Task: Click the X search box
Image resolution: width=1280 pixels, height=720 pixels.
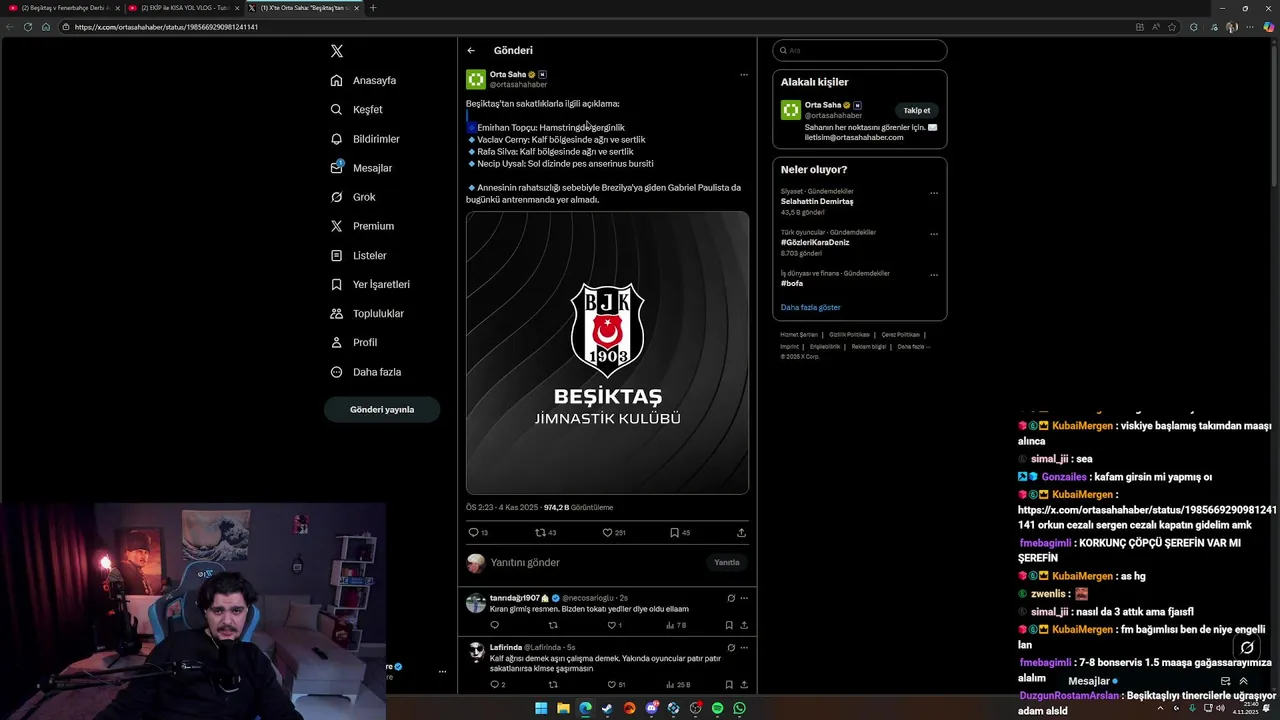Action: click(860, 50)
